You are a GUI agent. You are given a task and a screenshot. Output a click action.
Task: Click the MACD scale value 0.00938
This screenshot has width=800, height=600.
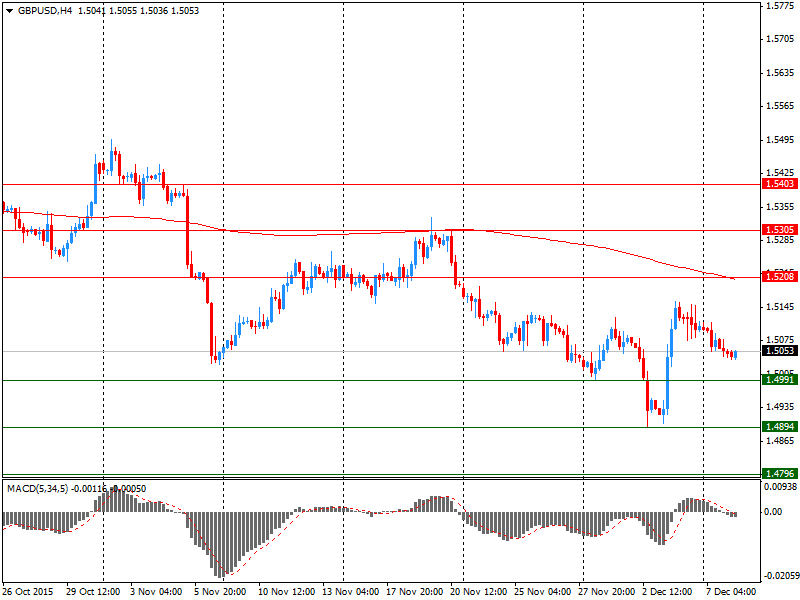(781, 487)
